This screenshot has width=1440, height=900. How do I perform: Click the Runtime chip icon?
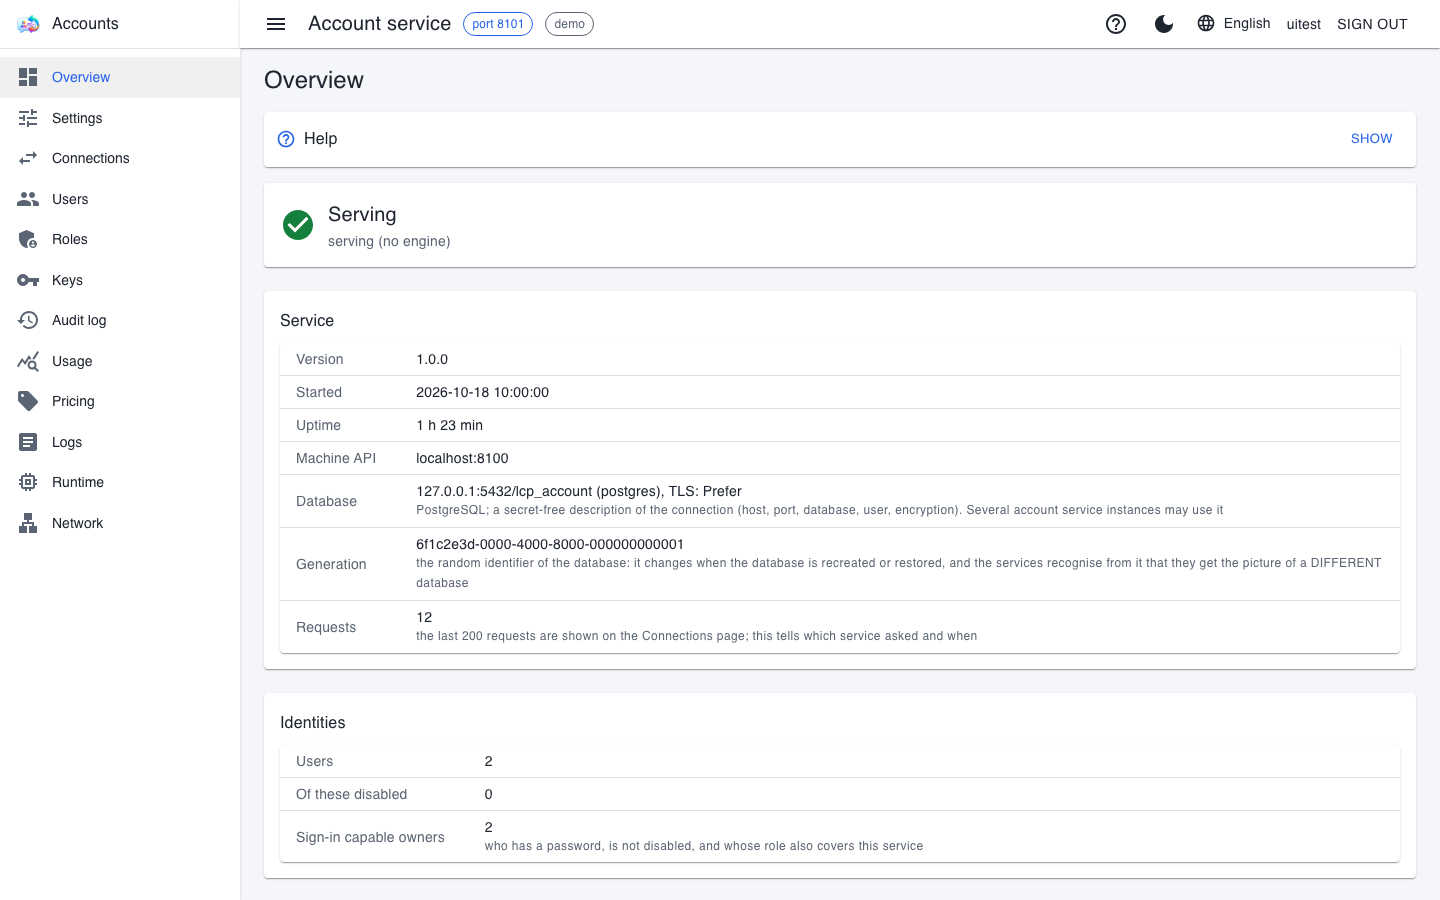pos(28,482)
